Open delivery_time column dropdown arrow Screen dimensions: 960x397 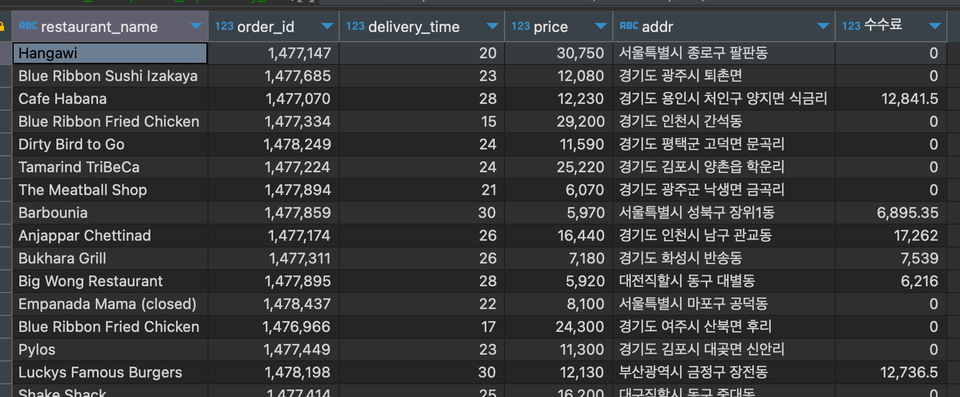pos(492,26)
